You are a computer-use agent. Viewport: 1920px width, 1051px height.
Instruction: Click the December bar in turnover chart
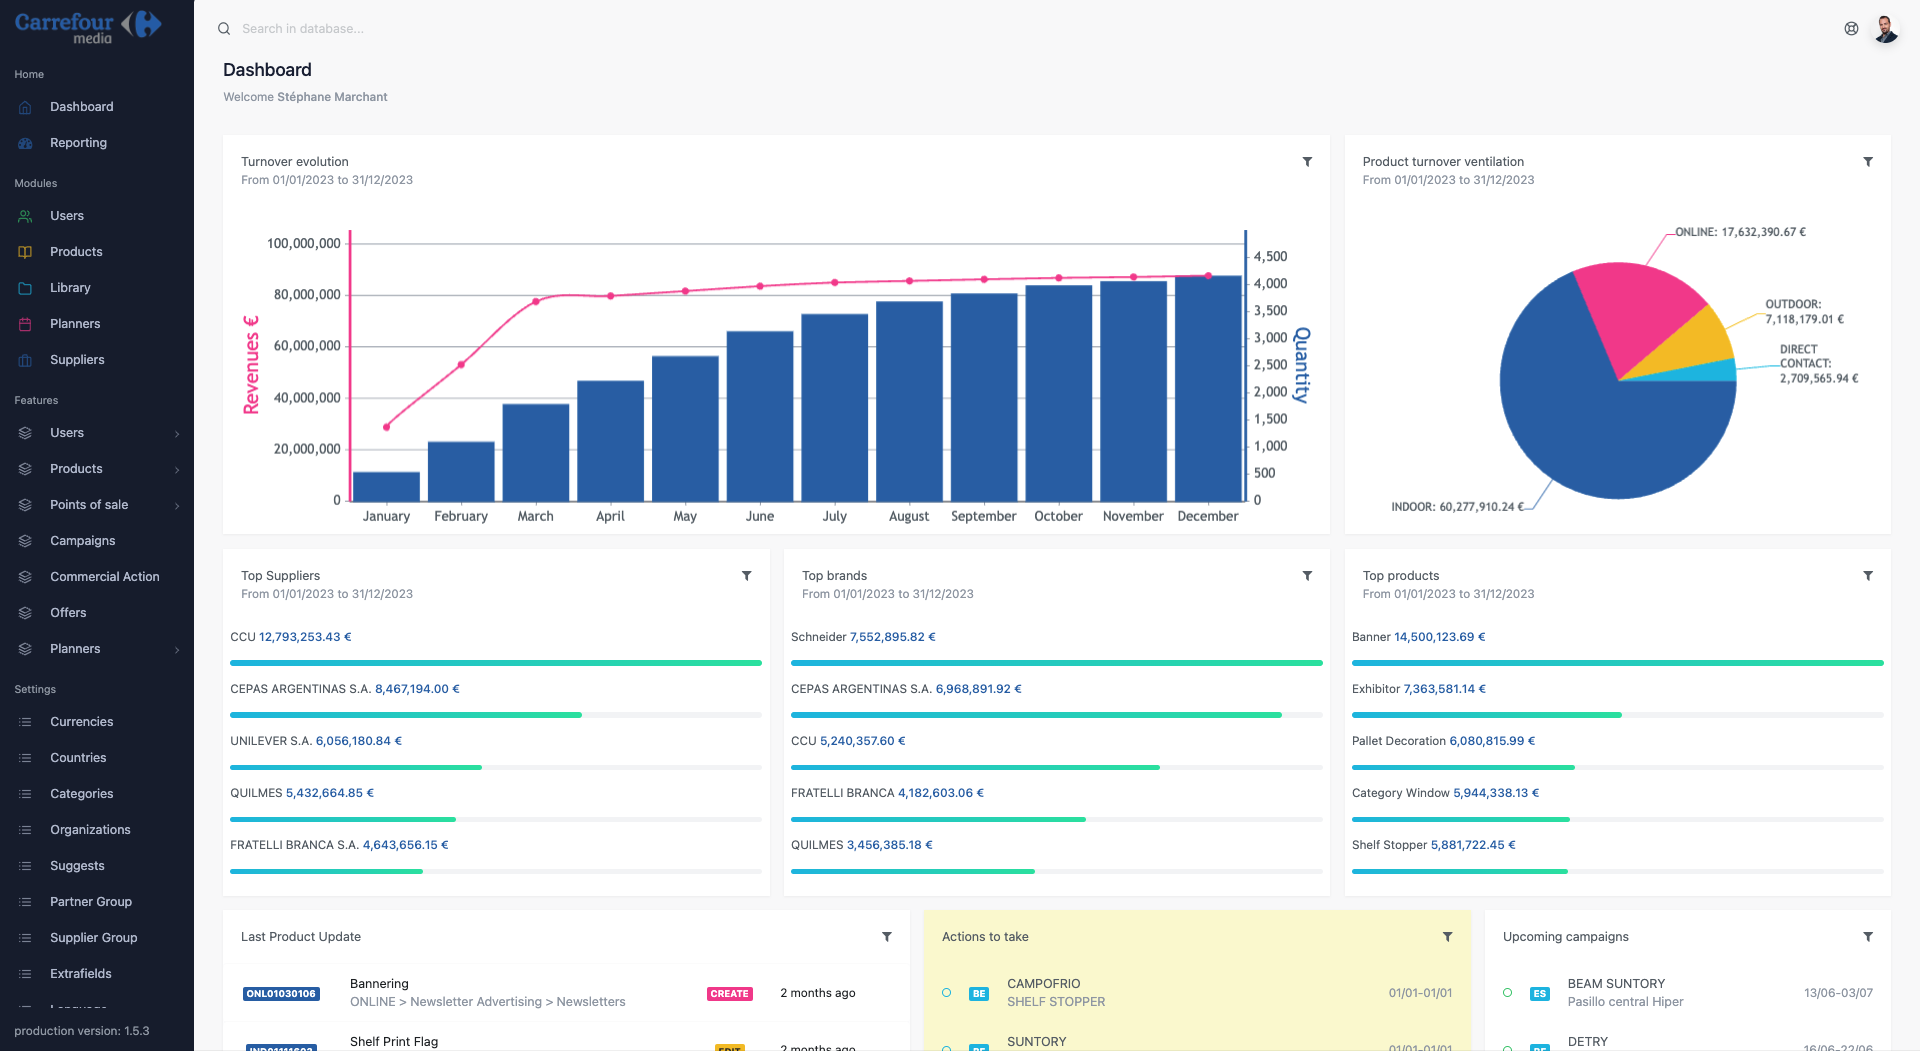[1208, 389]
